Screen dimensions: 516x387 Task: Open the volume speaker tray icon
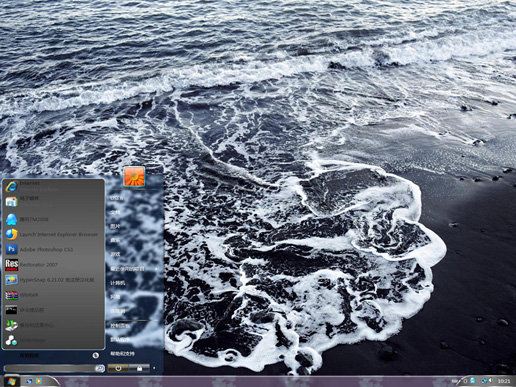[x=490, y=381]
